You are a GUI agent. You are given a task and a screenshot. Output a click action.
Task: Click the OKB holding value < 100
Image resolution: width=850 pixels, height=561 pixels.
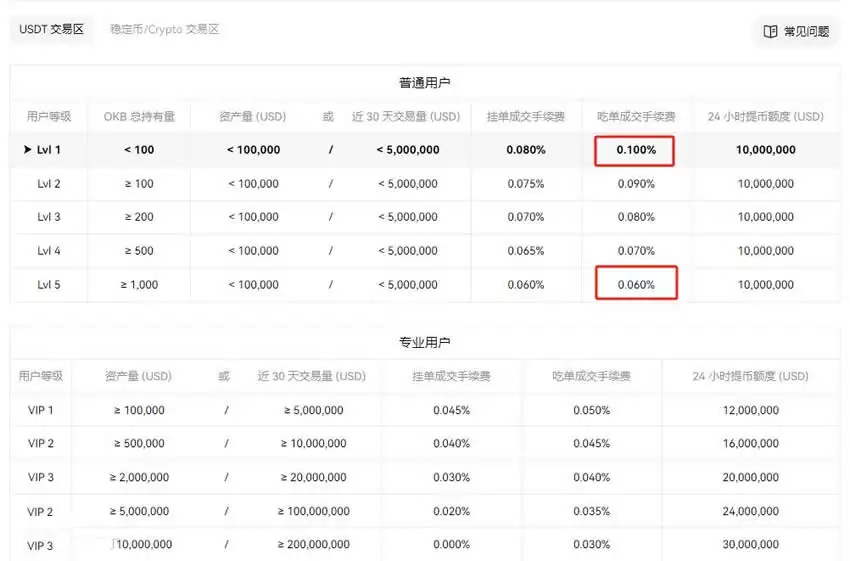[139, 150]
